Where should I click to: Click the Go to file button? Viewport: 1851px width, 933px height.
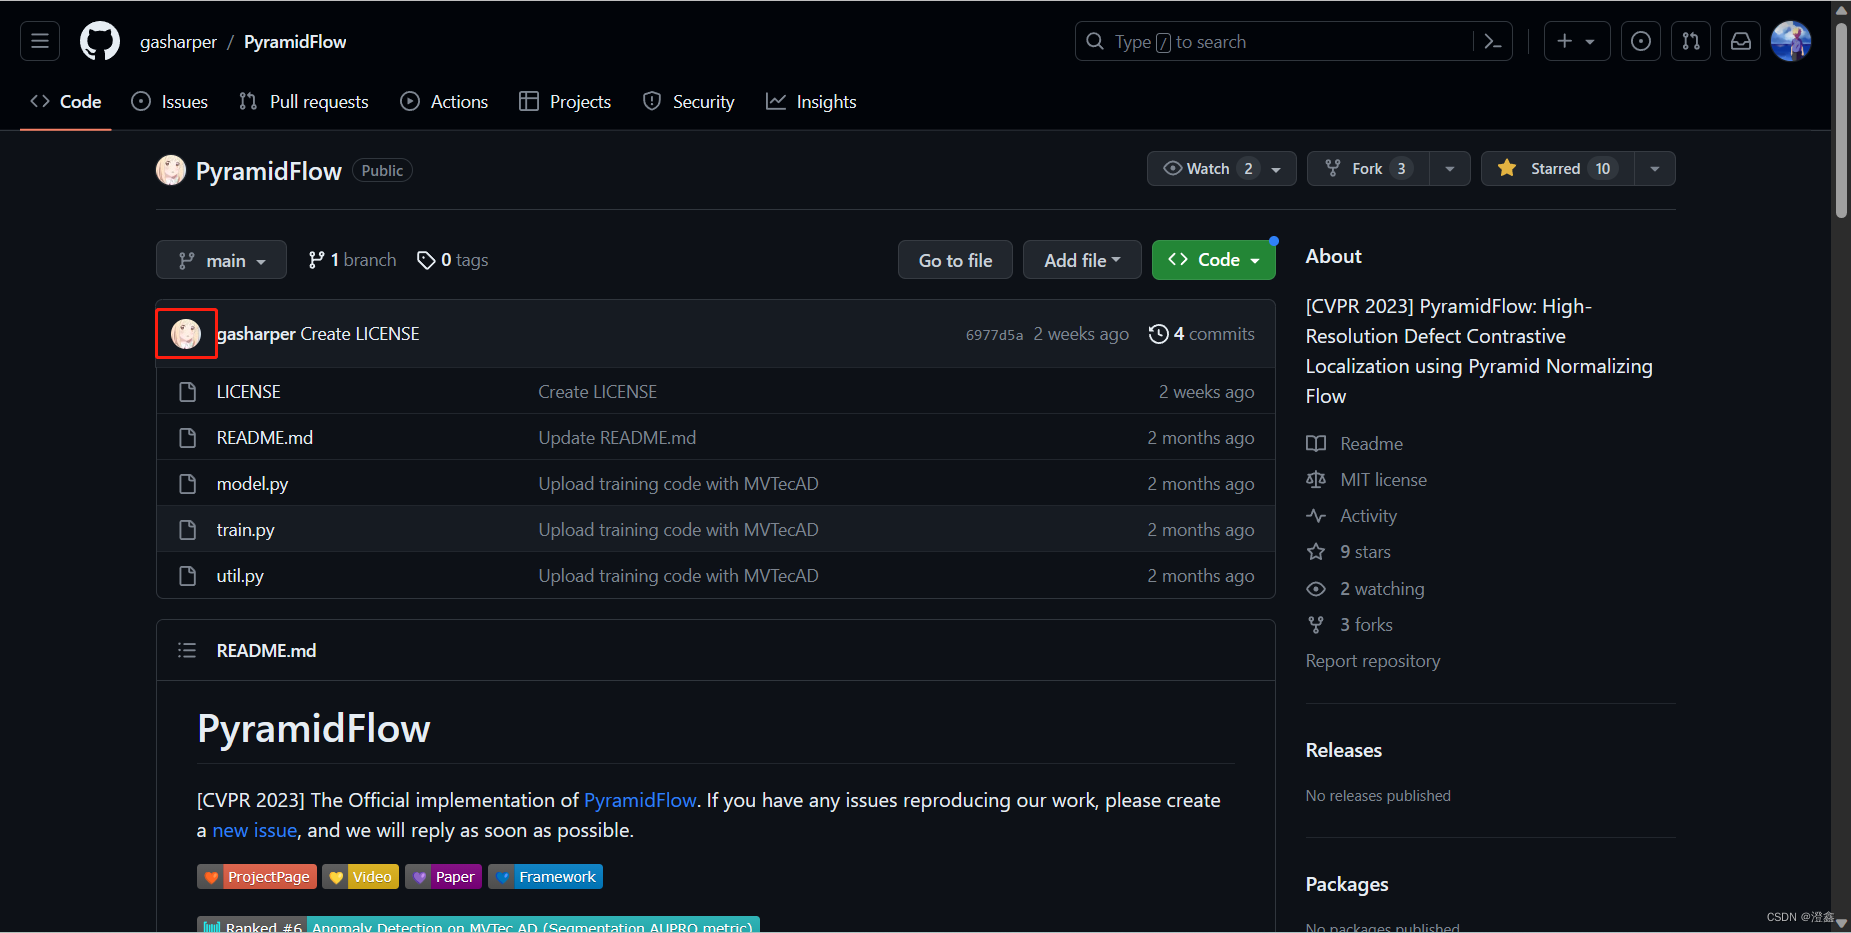tap(955, 260)
